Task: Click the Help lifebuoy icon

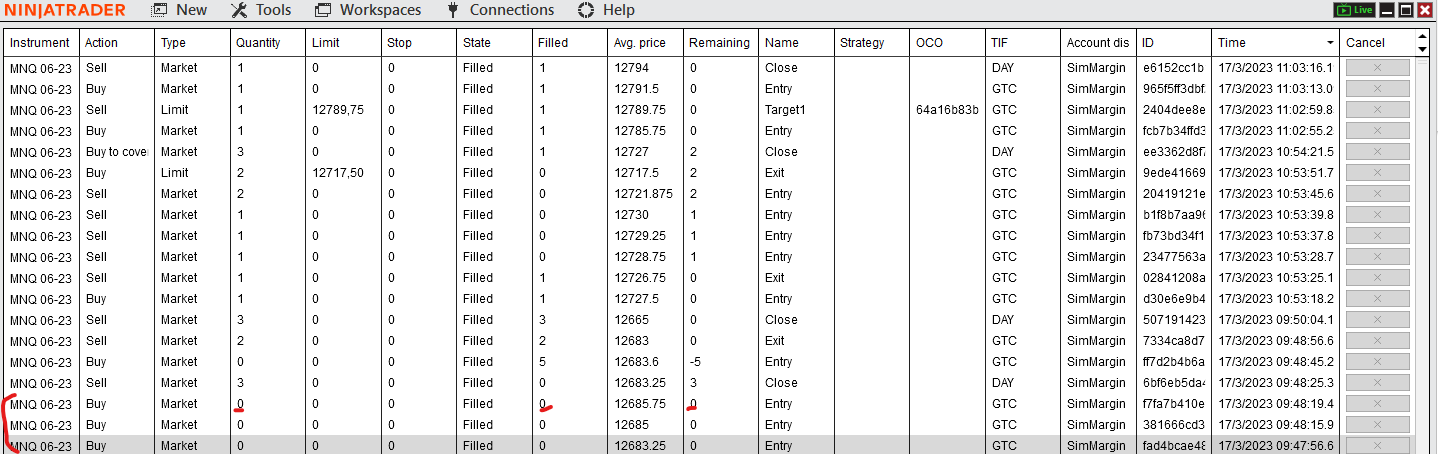Action: [x=586, y=10]
